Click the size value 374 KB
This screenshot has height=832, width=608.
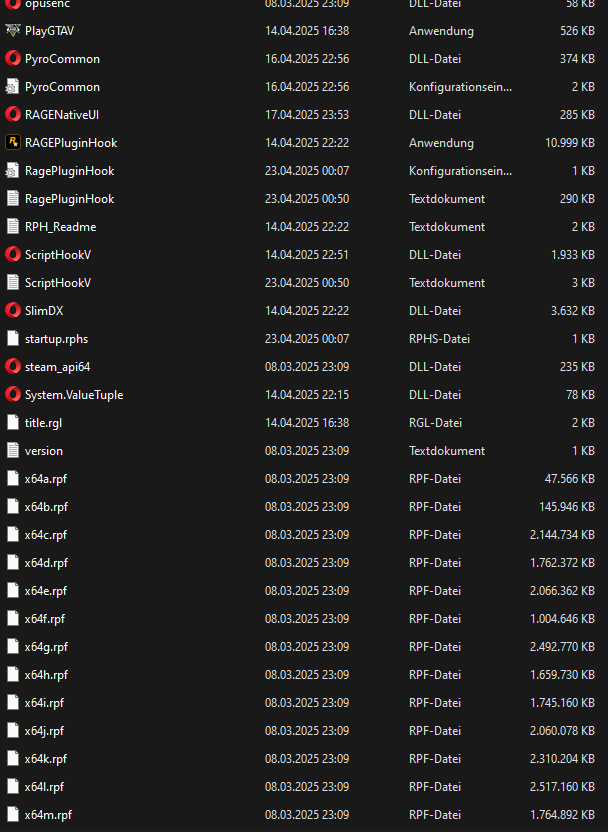pyautogui.click(x=577, y=59)
